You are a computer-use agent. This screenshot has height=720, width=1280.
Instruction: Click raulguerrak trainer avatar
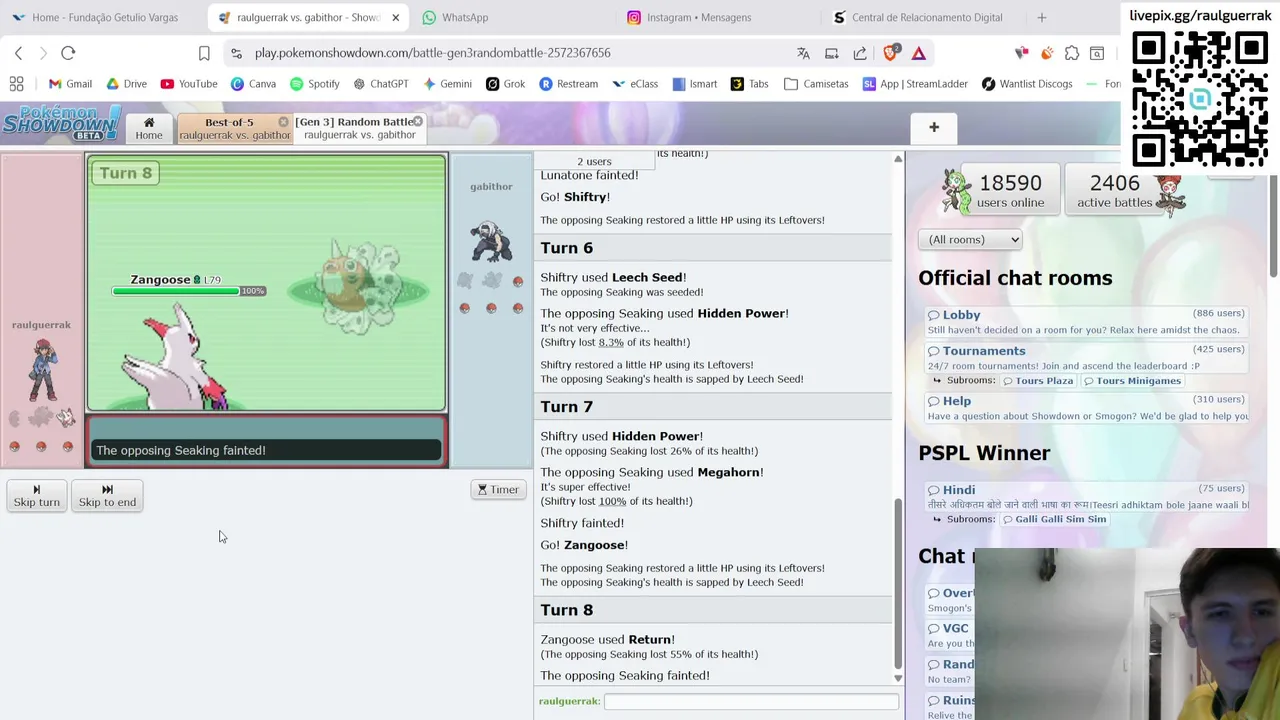tap(42, 370)
